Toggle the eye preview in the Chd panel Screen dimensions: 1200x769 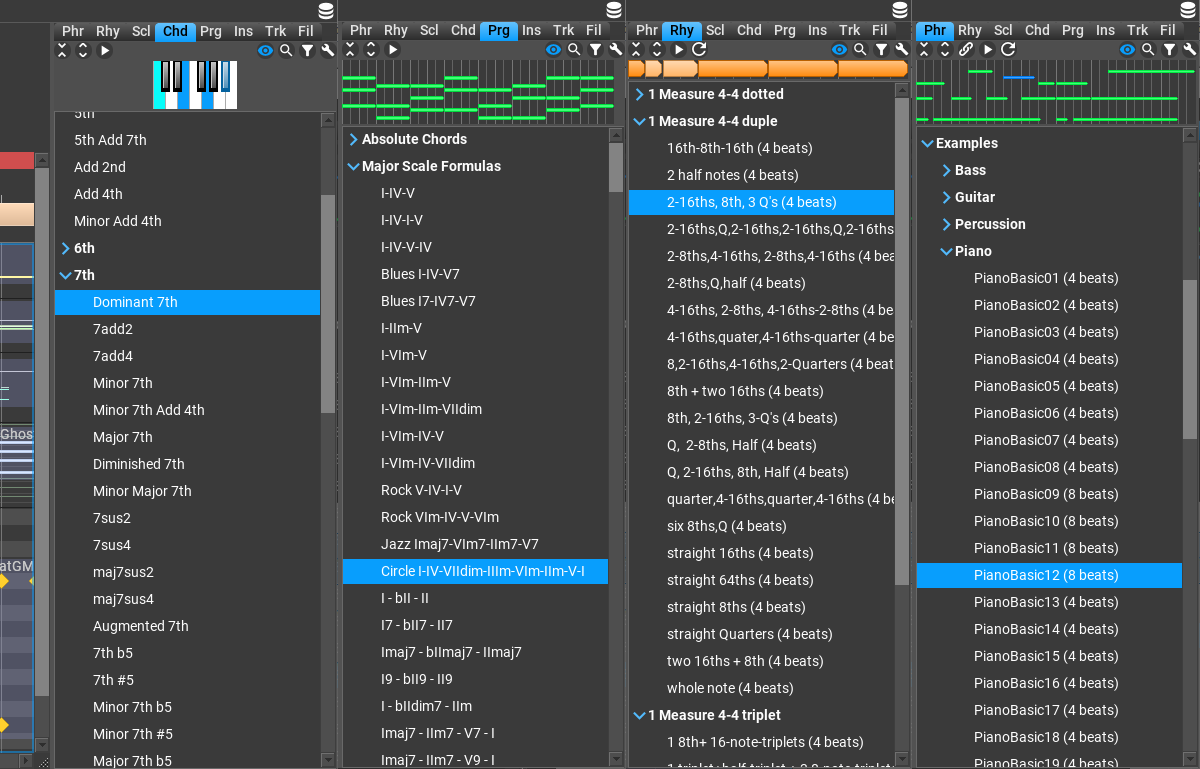(x=264, y=49)
